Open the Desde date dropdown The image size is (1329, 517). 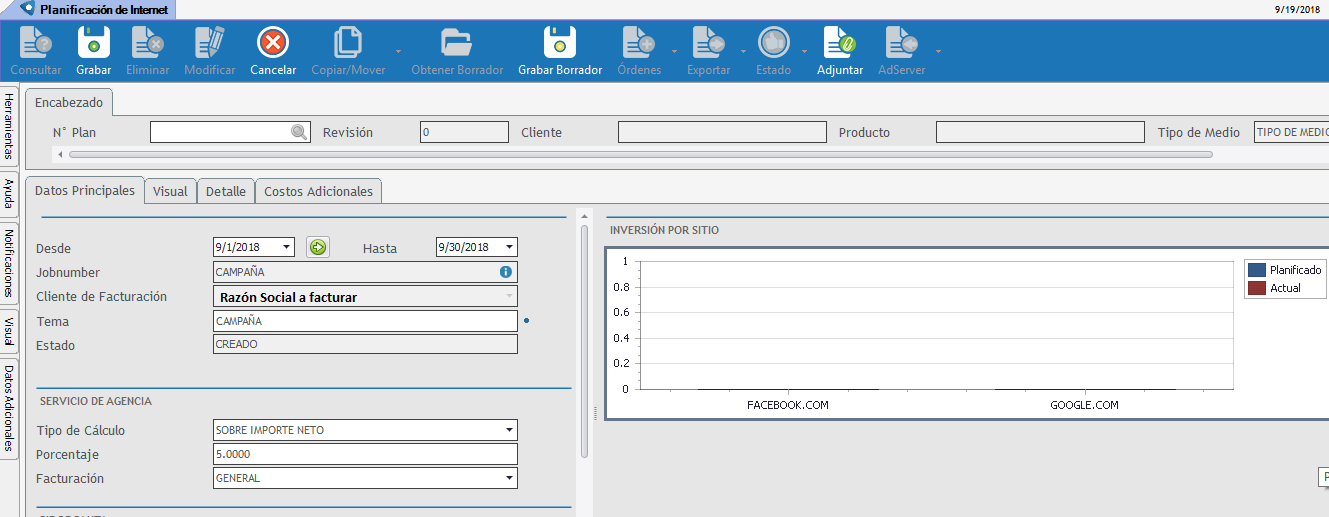coord(287,247)
